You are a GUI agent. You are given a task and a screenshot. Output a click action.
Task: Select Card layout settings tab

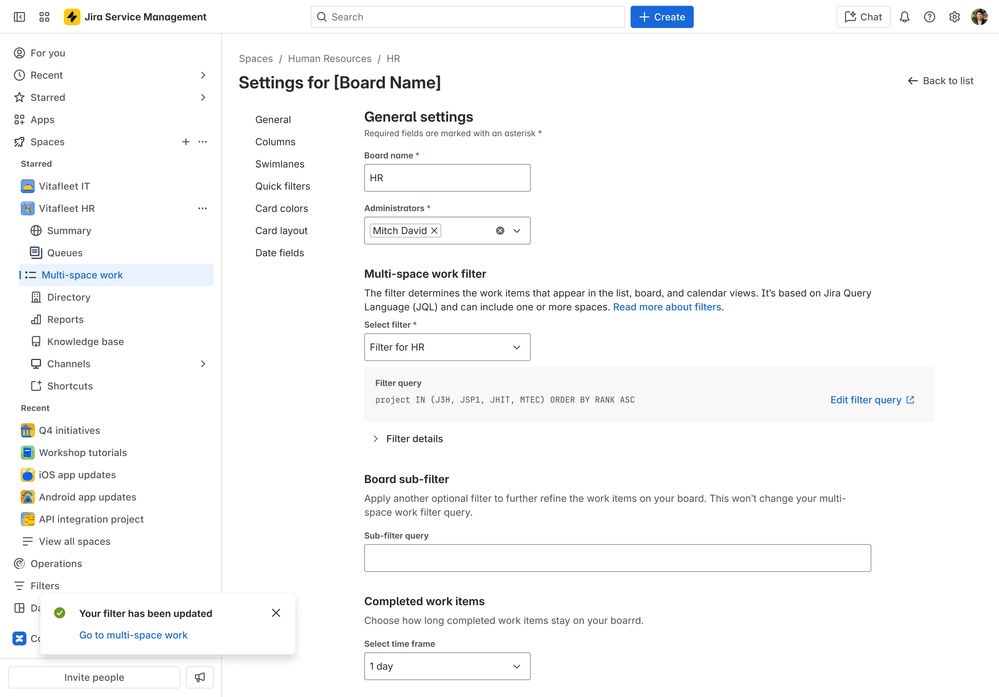281,231
